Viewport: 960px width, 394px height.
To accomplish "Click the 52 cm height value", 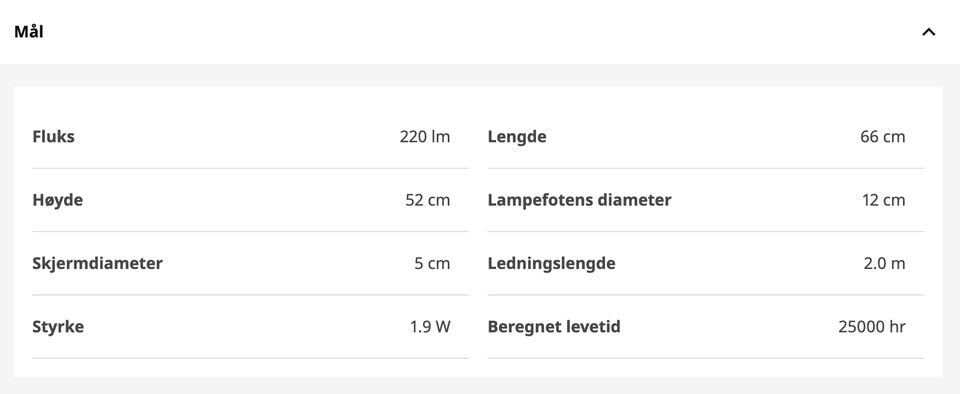I will pyautogui.click(x=427, y=200).
